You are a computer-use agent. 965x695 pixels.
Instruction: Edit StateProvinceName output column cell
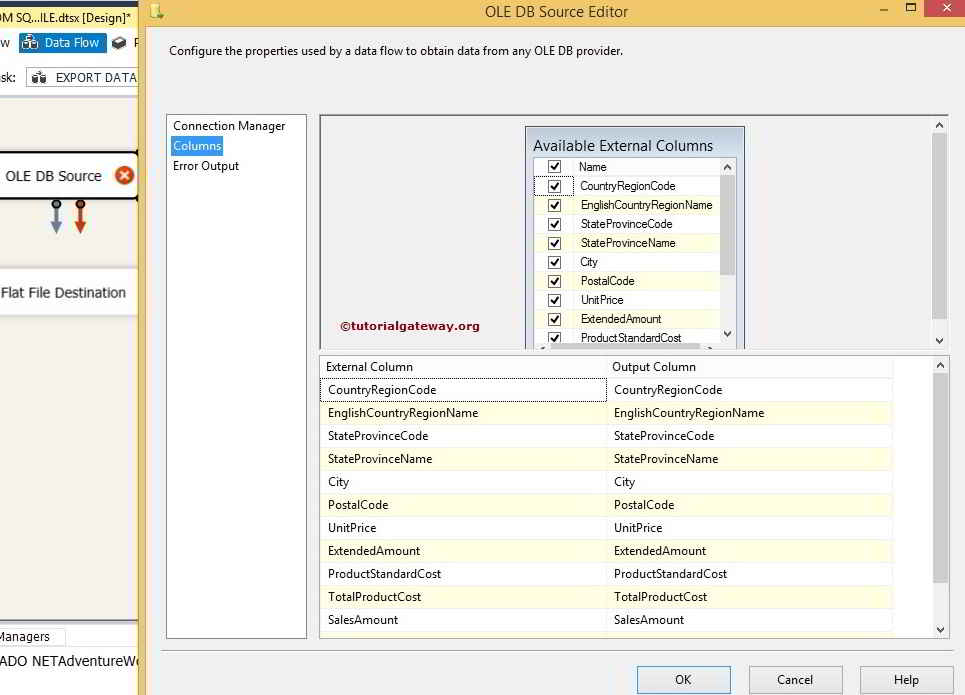point(749,459)
